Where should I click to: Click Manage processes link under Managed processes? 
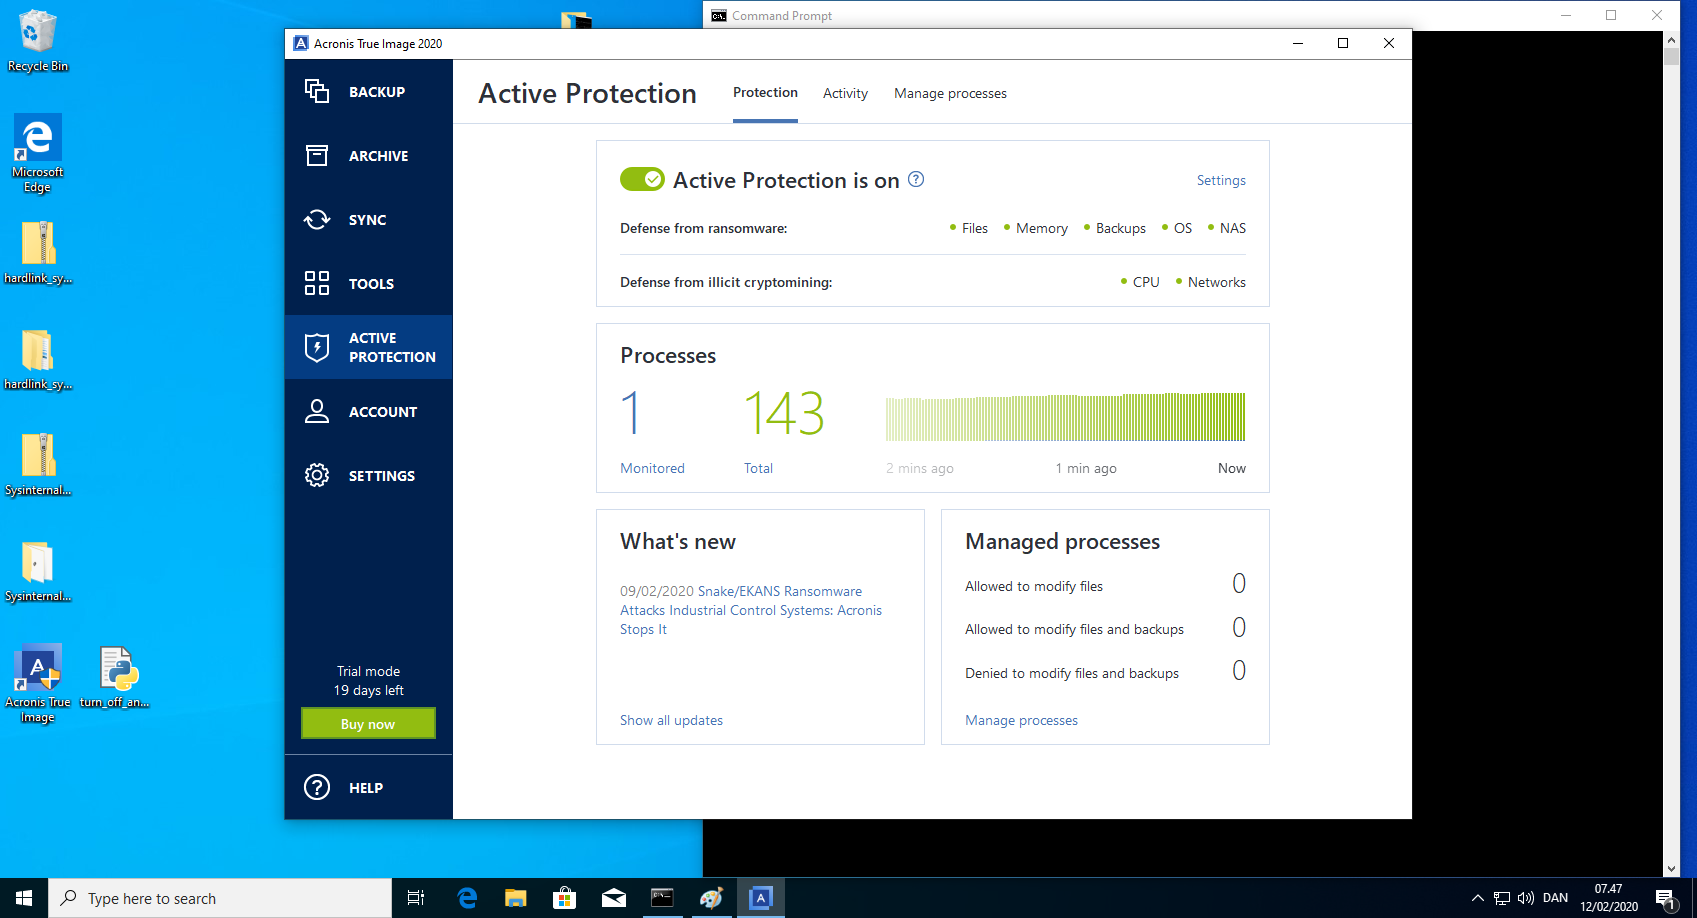pyautogui.click(x=1021, y=721)
